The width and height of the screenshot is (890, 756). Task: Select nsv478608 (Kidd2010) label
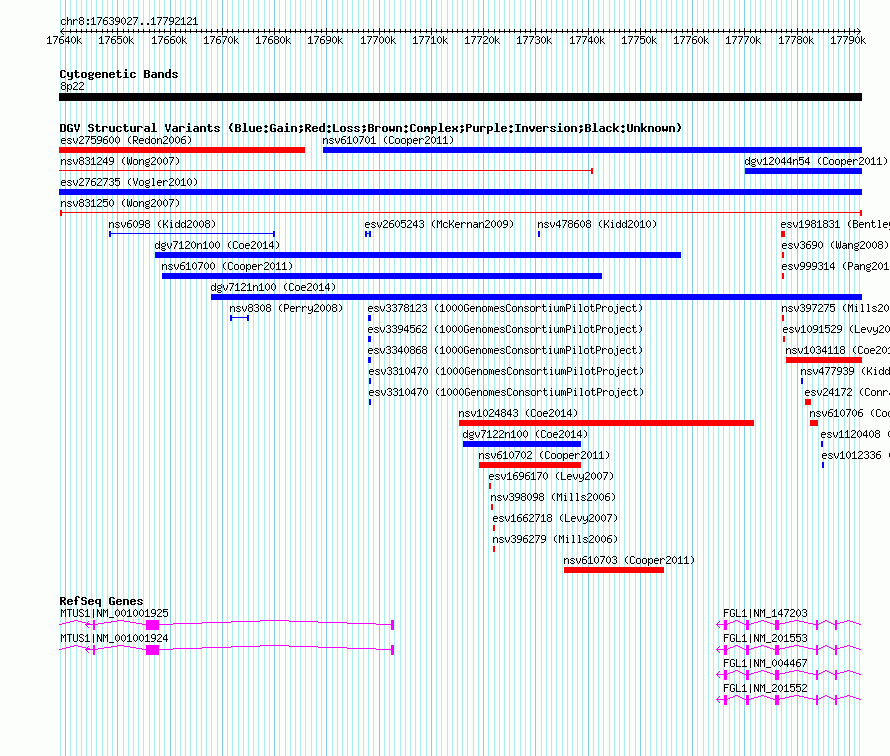(x=597, y=224)
